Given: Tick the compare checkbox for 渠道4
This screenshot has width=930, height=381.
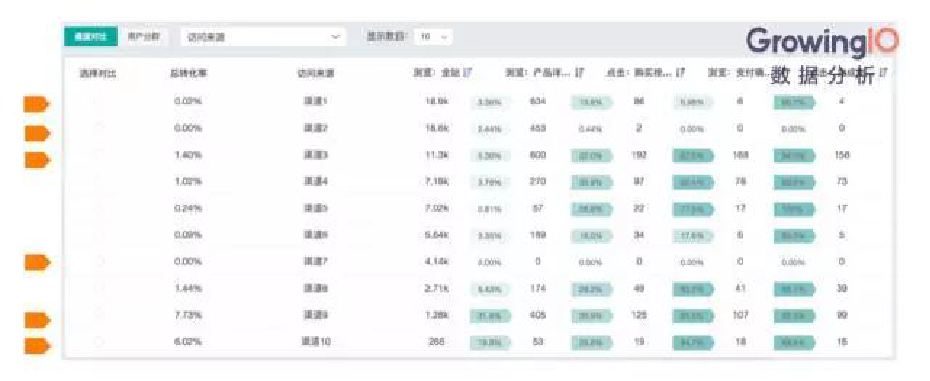Looking at the screenshot, I should [98, 182].
